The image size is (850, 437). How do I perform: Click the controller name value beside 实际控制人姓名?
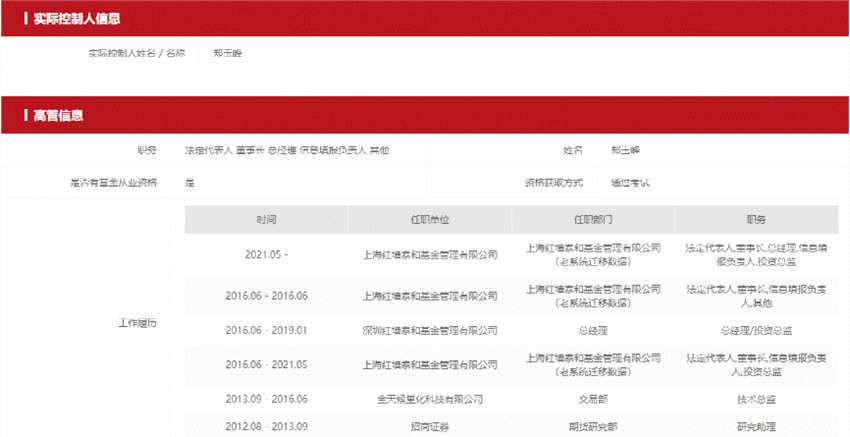pyautogui.click(x=227, y=53)
